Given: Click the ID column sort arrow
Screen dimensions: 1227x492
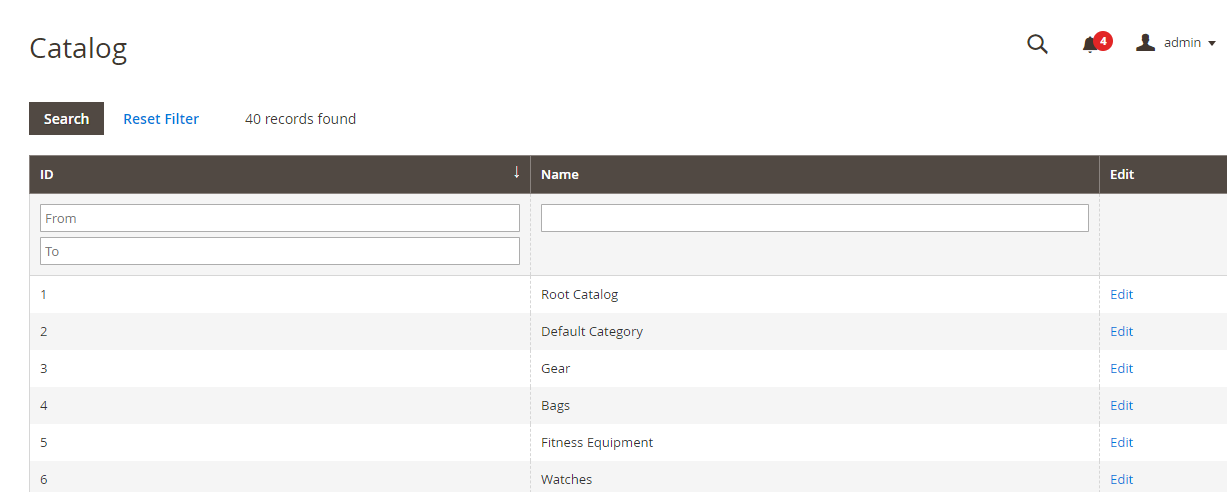Looking at the screenshot, I should (x=516, y=173).
